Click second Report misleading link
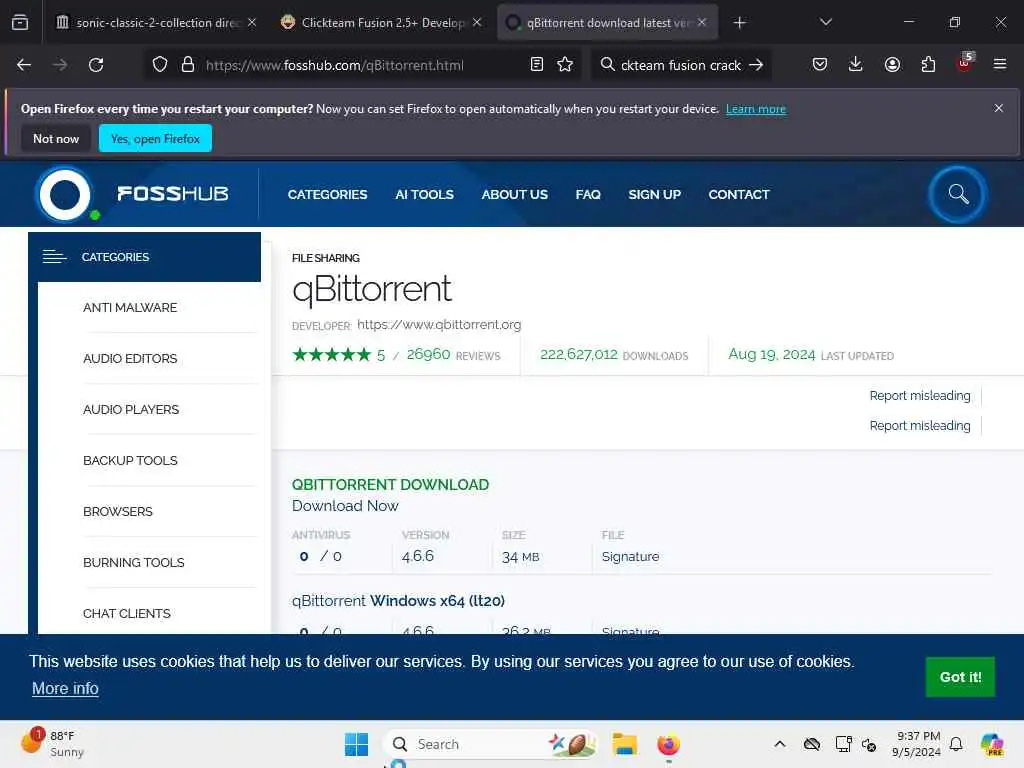This screenshot has width=1024, height=768. (920, 426)
